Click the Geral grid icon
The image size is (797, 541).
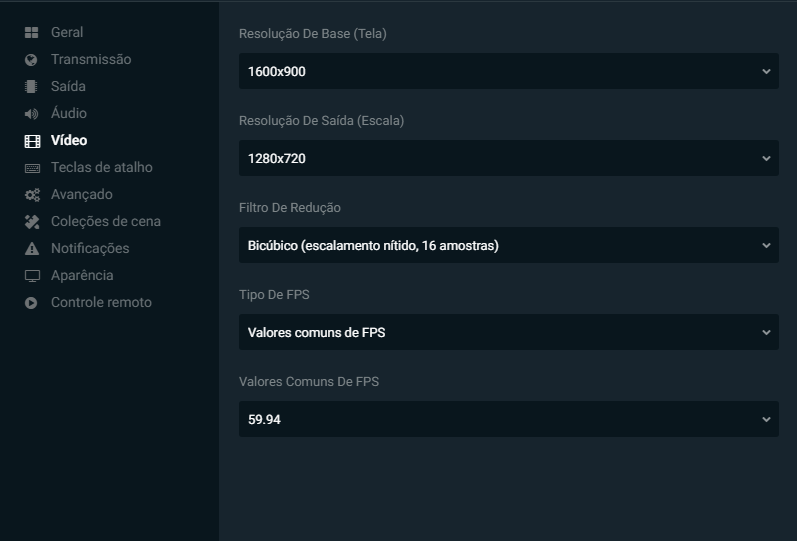click(x=32, y=33)
